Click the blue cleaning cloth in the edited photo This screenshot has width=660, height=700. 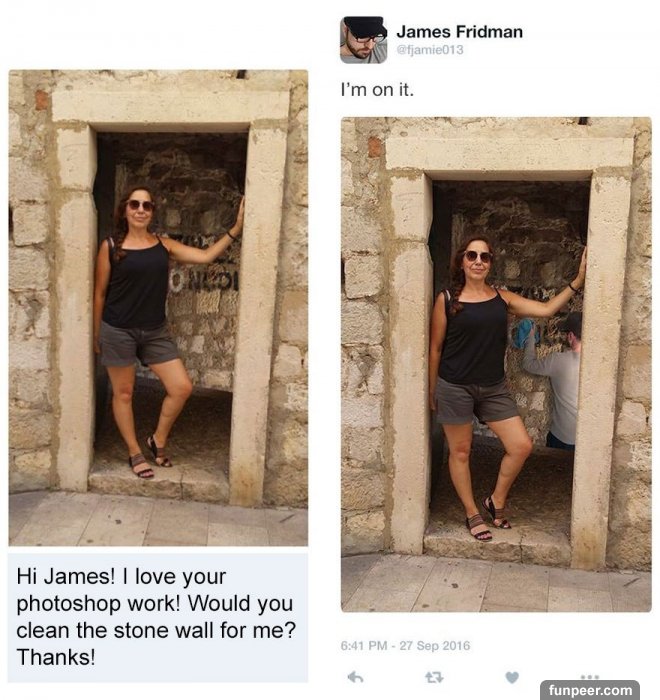[523, 333]
